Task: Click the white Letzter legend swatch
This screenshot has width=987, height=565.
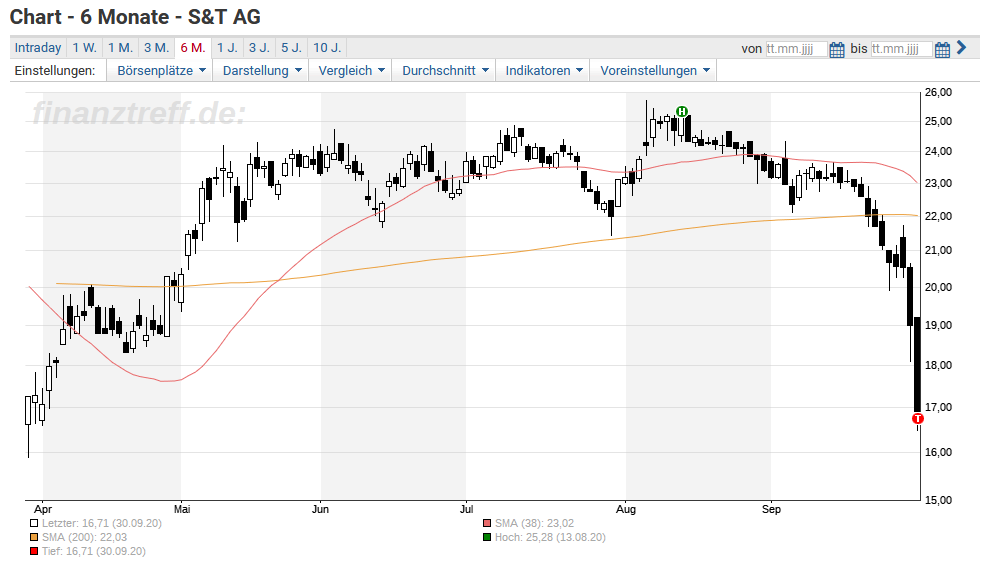Action: [x=34, y=523]
